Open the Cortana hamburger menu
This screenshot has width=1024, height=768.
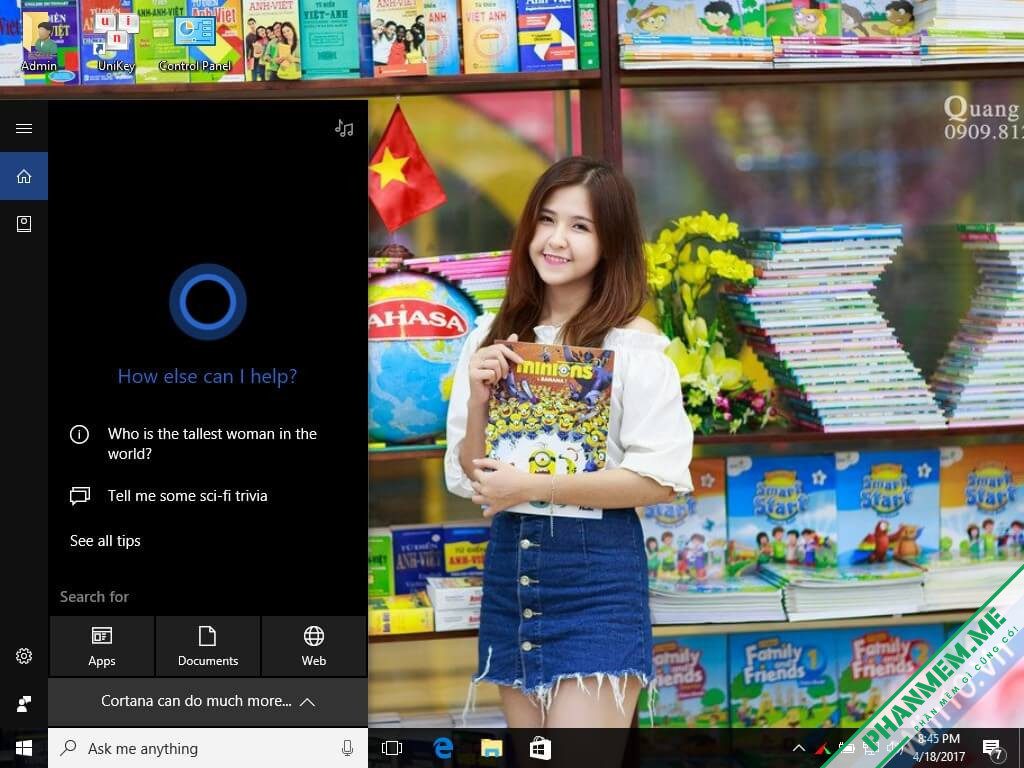point(24,128)
